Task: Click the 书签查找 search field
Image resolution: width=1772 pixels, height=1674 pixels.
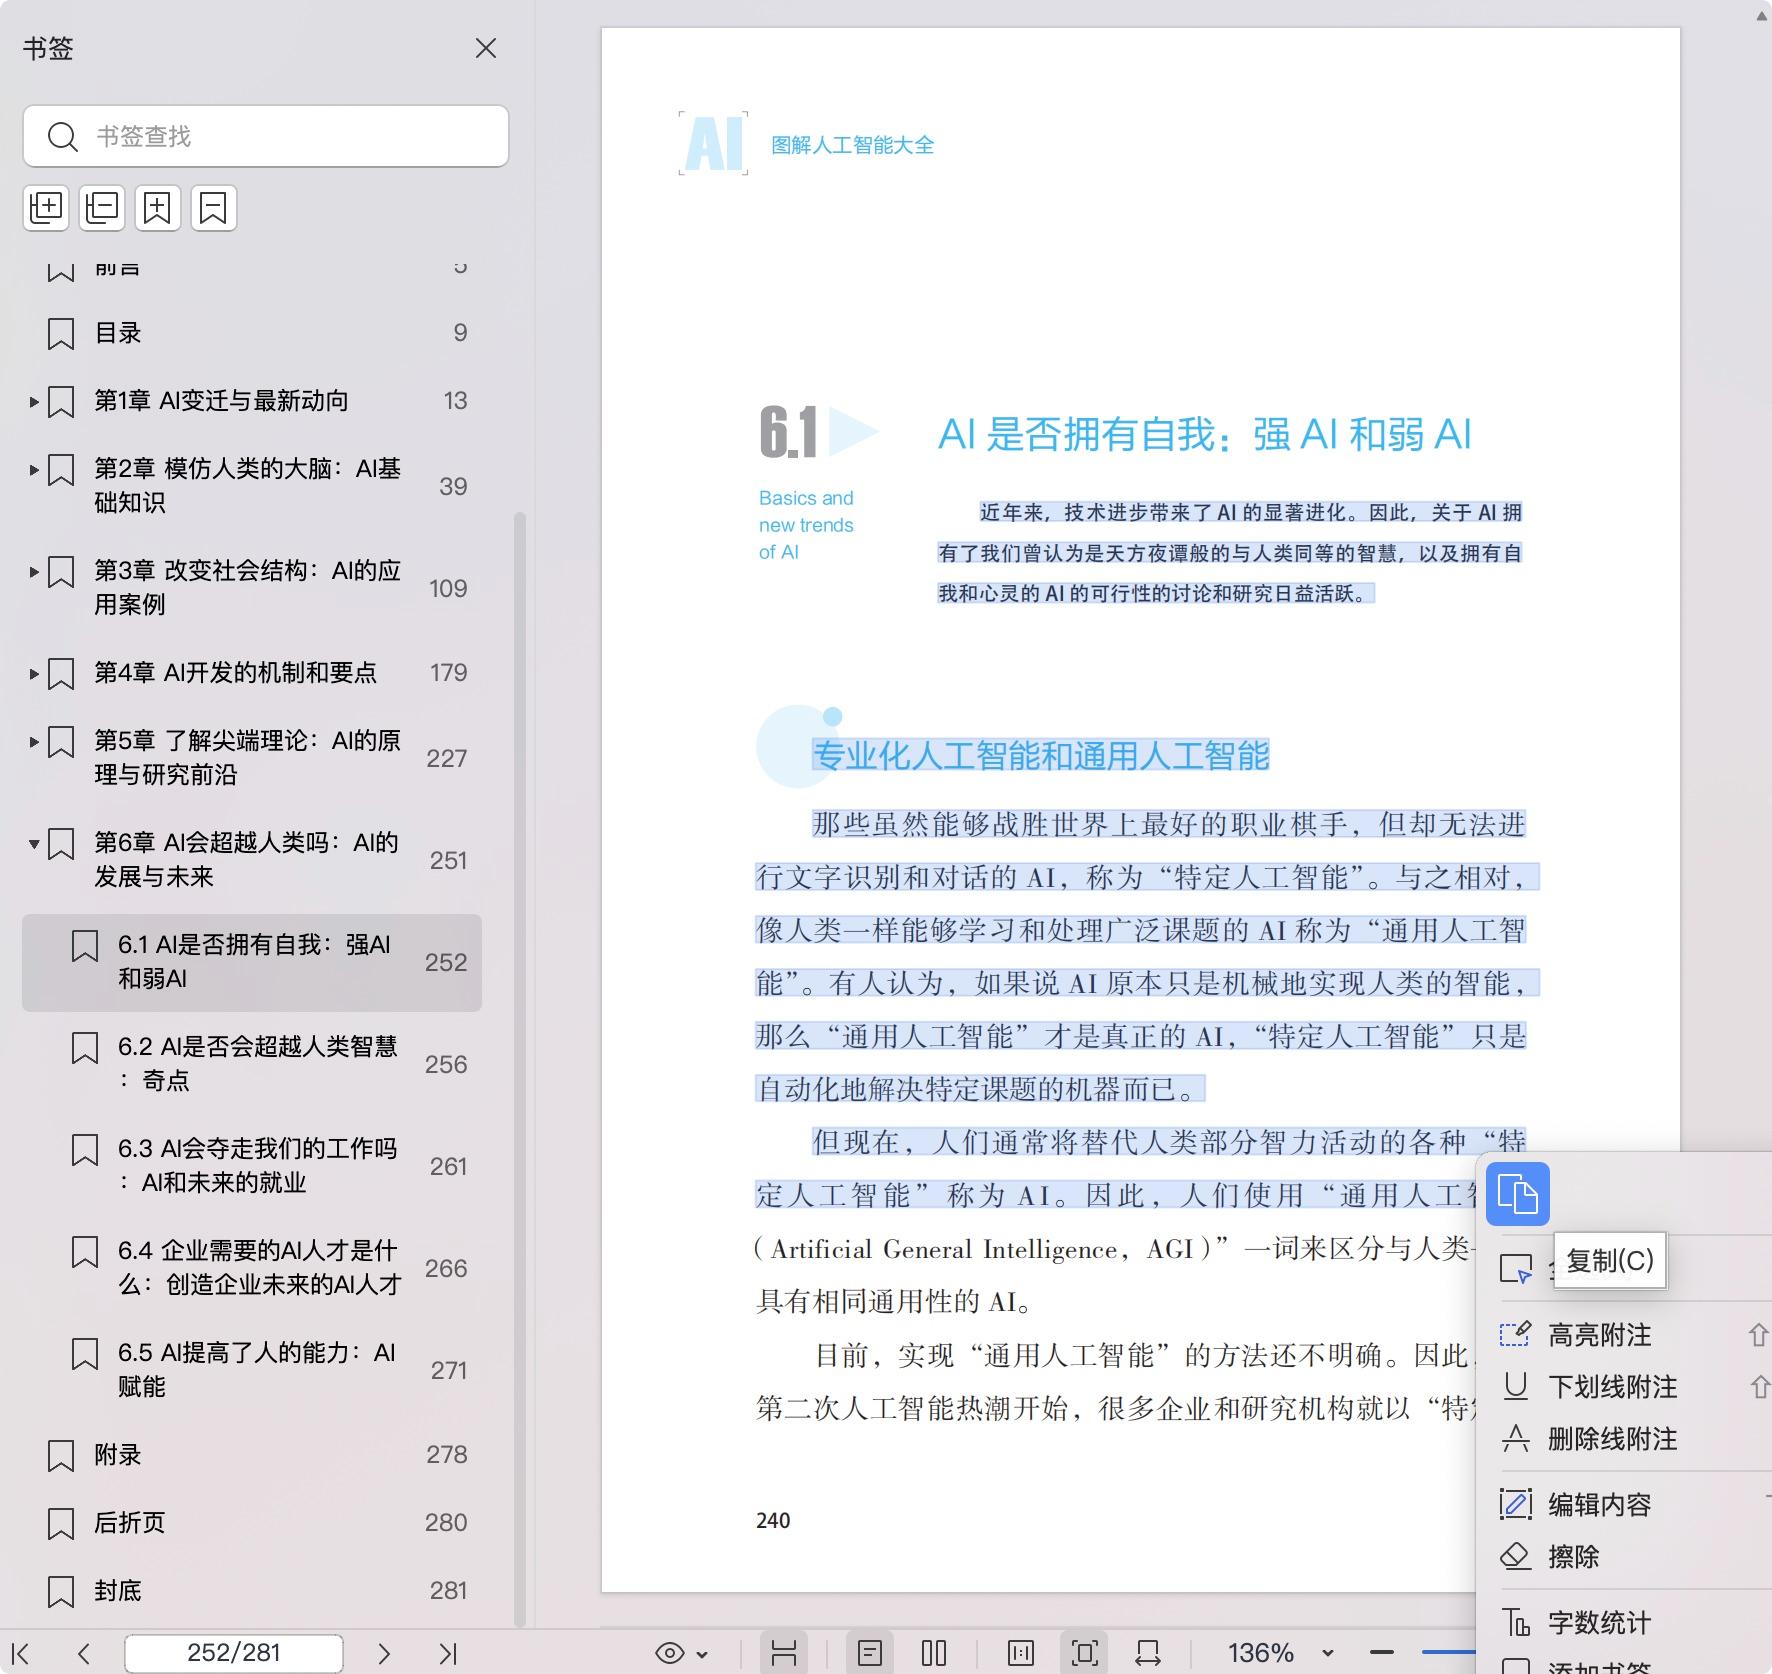Action: pos(266,136)
